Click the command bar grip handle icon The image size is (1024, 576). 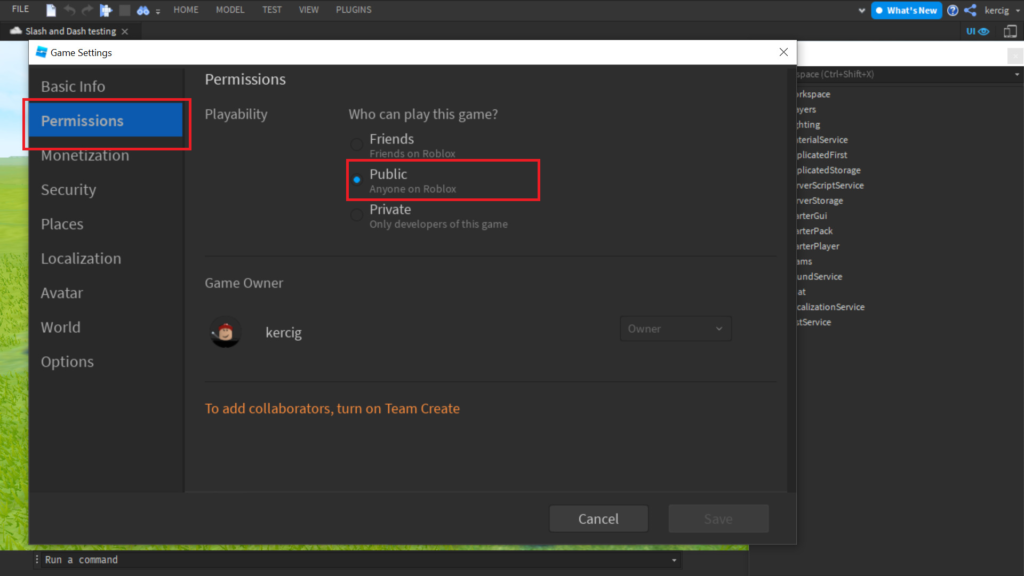(37, 560)
